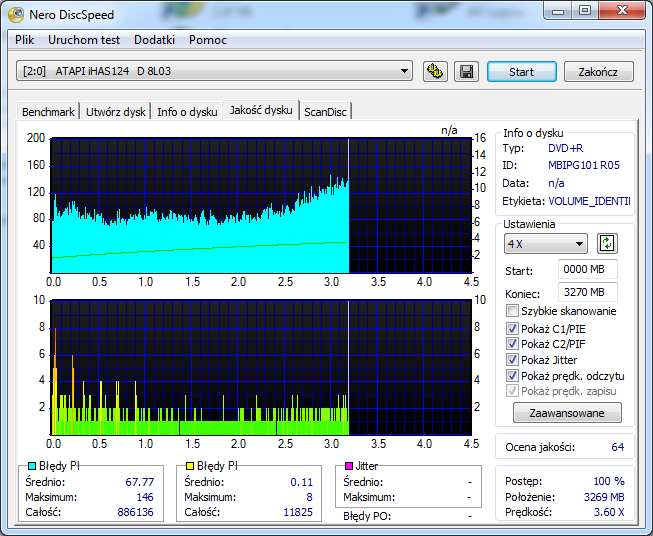653x536 pixels.
Task: Click the disc type DVD+R value
Action: pos(566,148)
